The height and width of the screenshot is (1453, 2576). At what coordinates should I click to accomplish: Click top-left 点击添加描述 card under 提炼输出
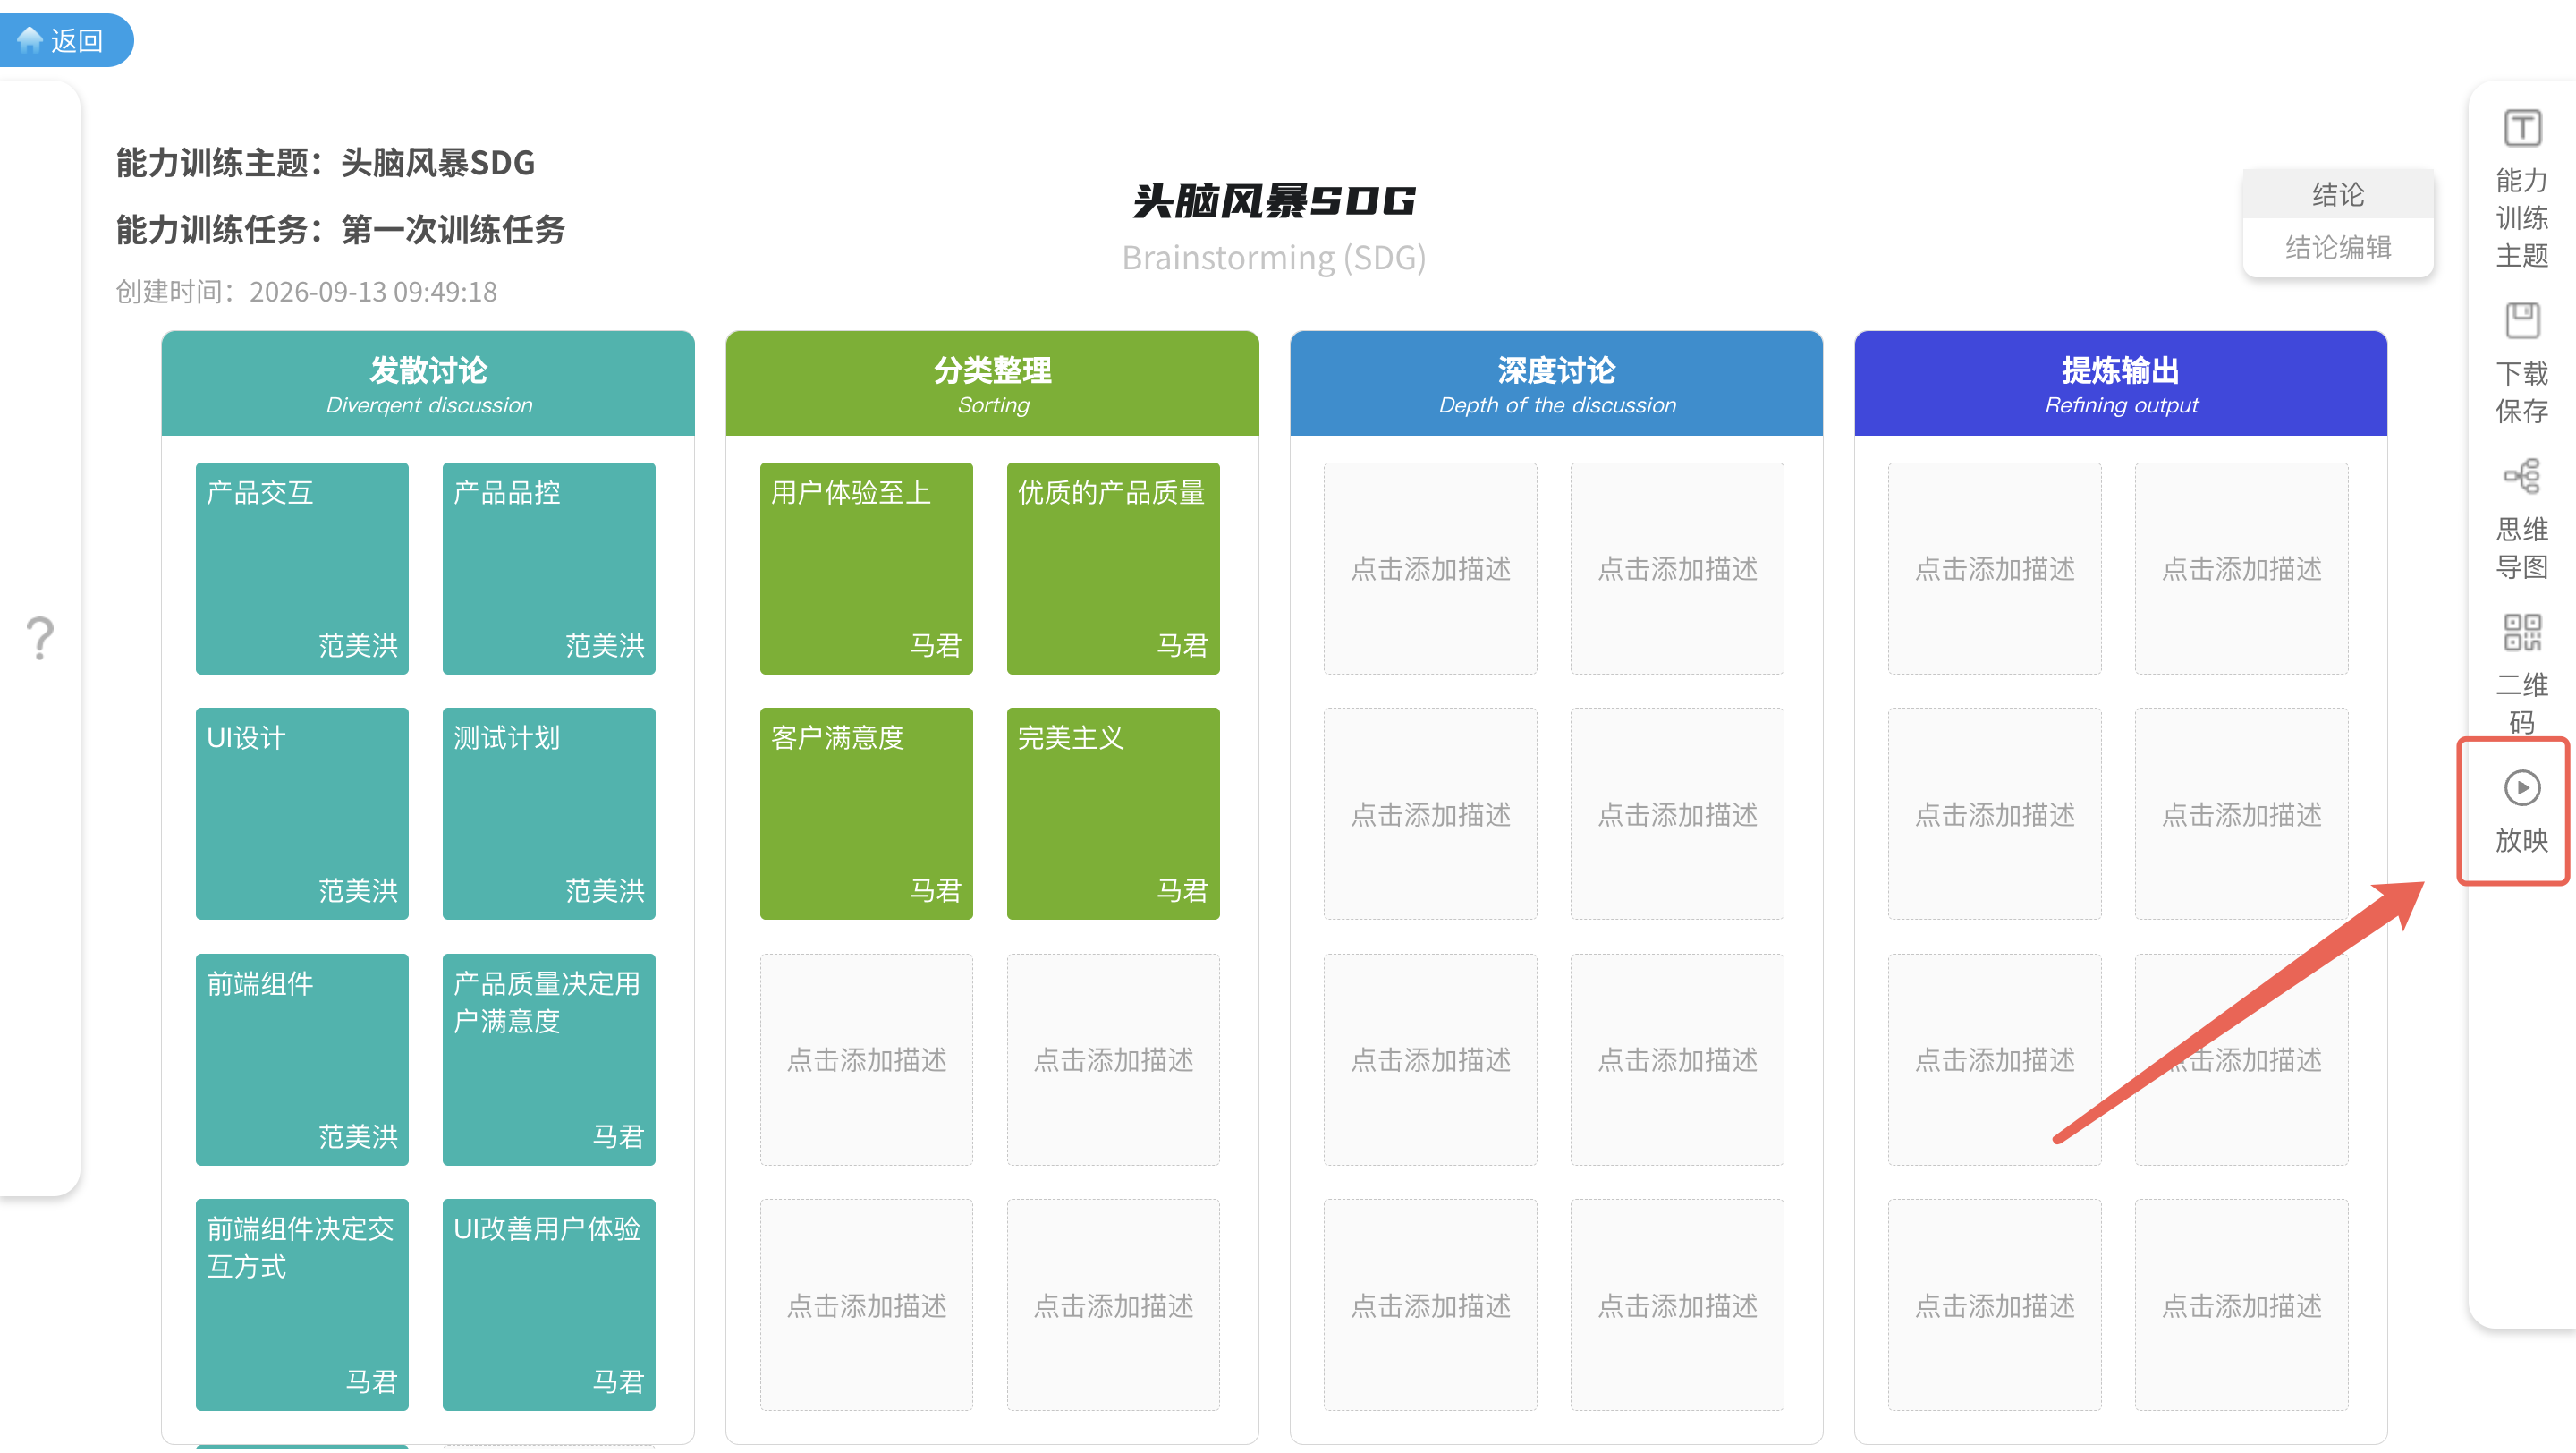[1994, 568]
